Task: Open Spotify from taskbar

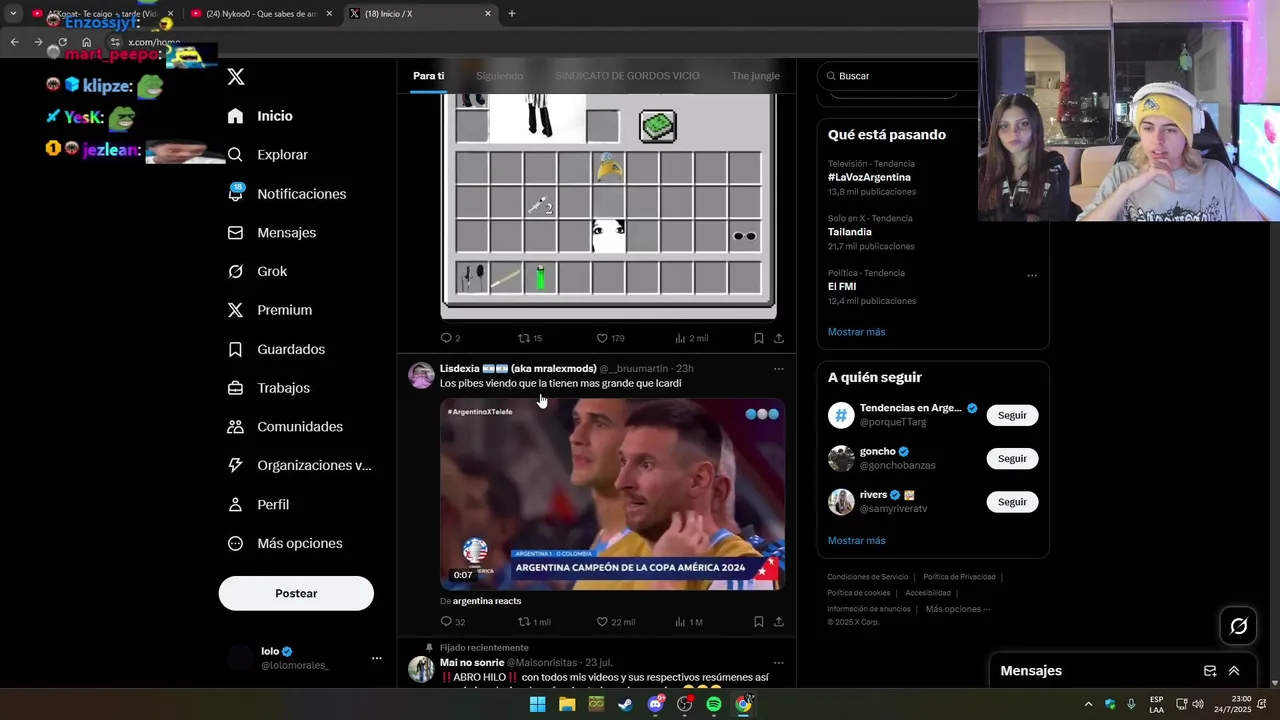Action: coord(714,704)
